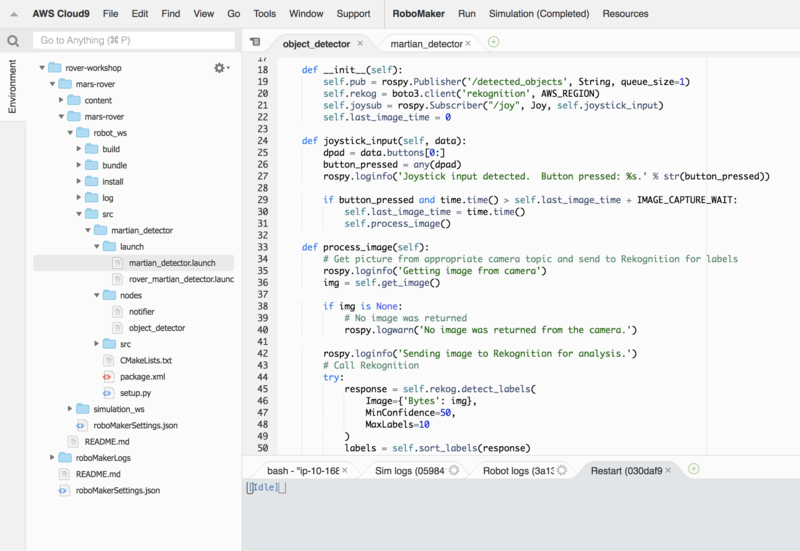Click line number 33 in the gutter
The height and width of the screenshot is (551, 800).
click(263, 247)
